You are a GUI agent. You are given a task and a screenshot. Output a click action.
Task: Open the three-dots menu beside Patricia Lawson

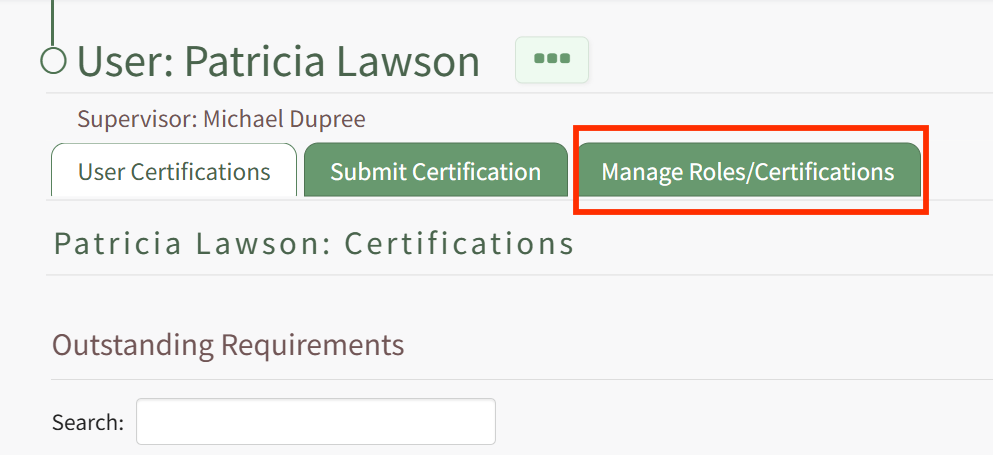[552, 60]
